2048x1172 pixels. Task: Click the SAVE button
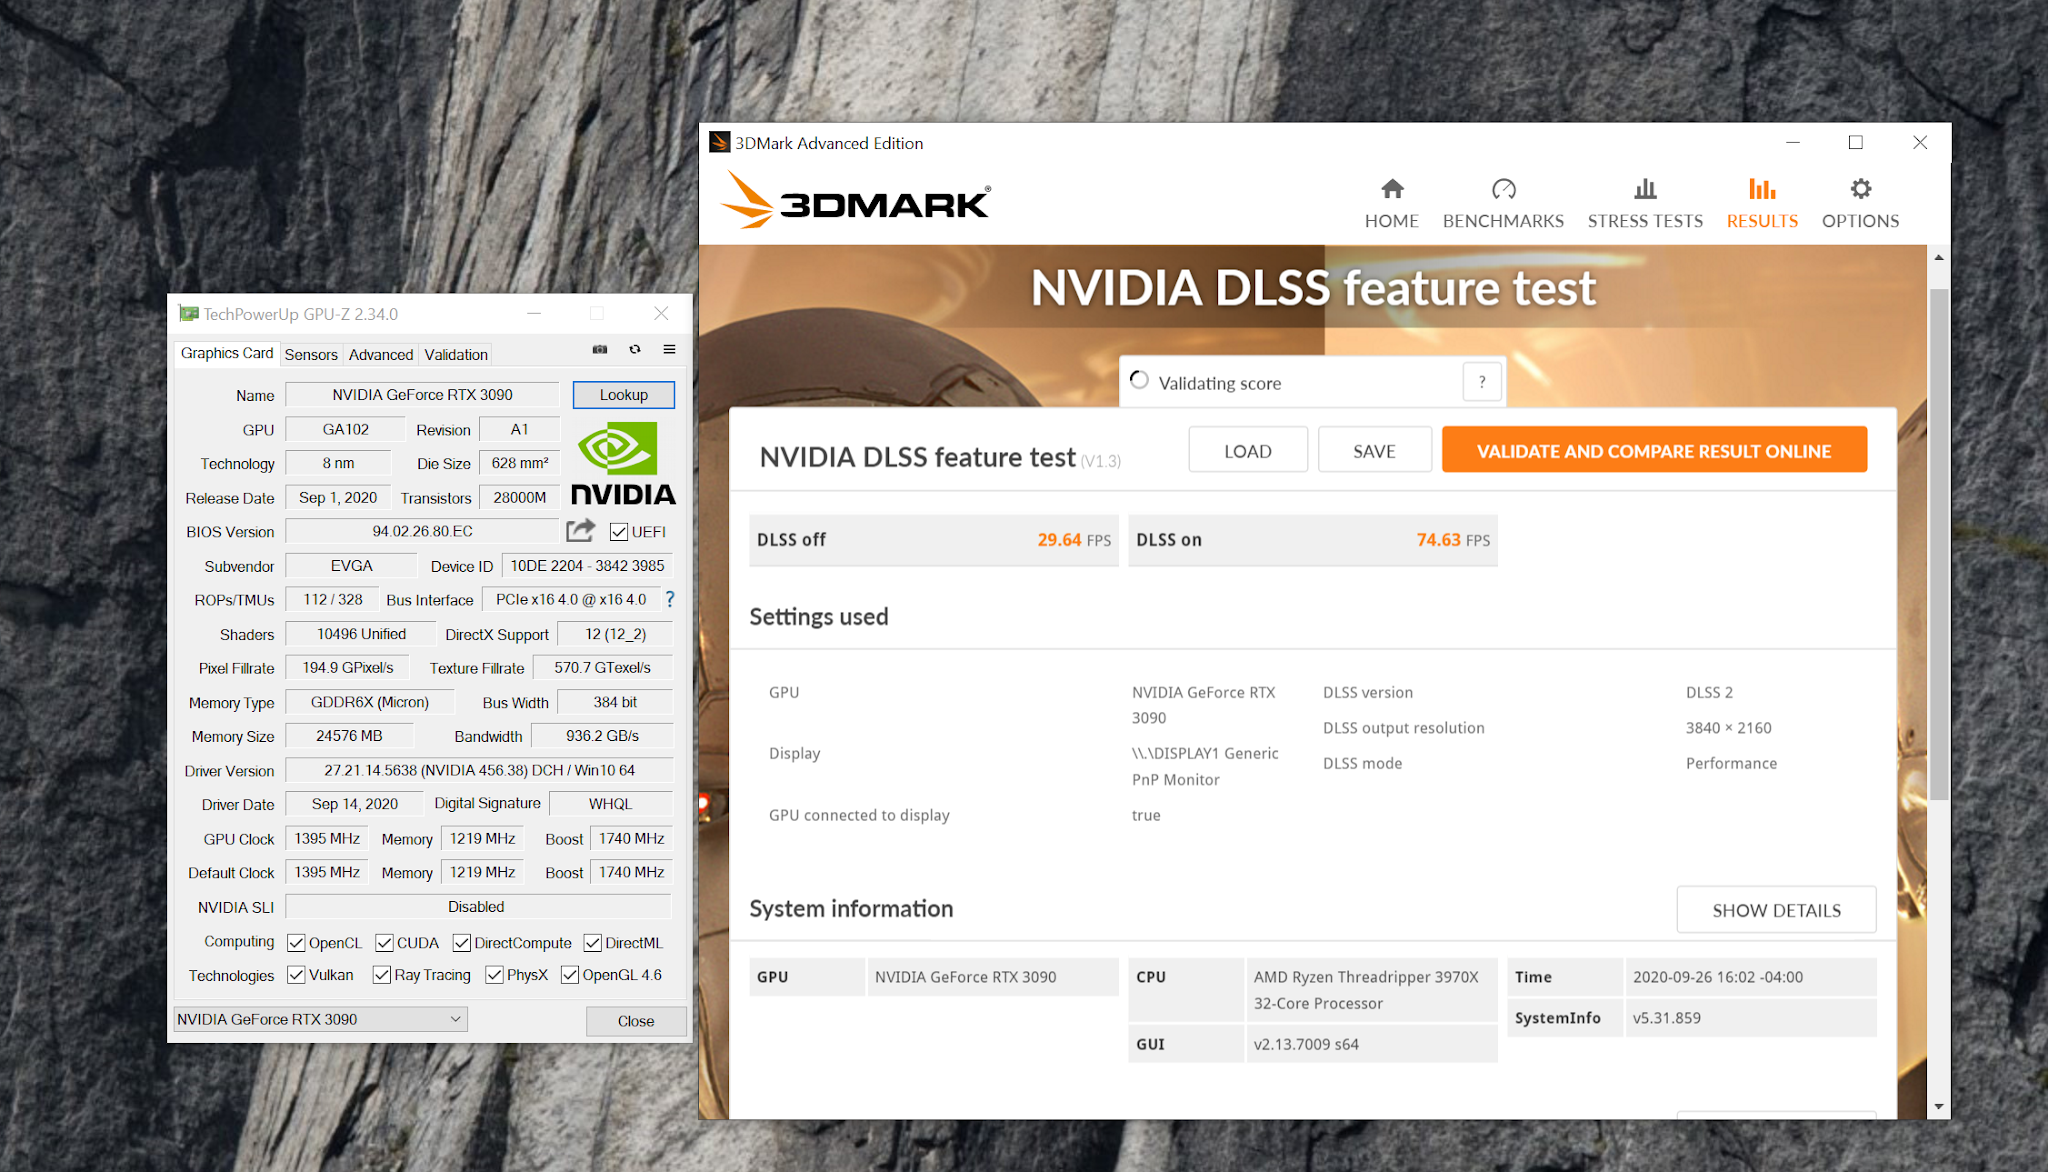1375,451
